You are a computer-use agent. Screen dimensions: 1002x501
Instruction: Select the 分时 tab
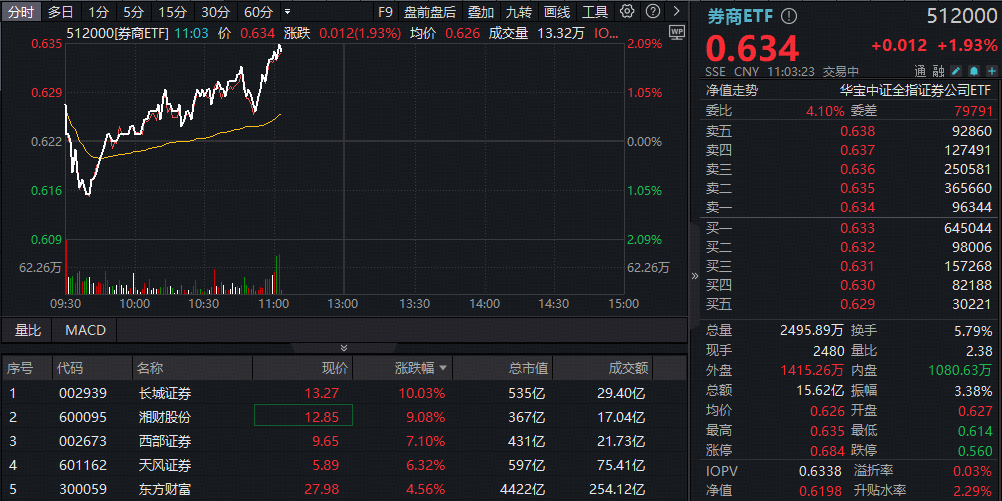[21, 12]
